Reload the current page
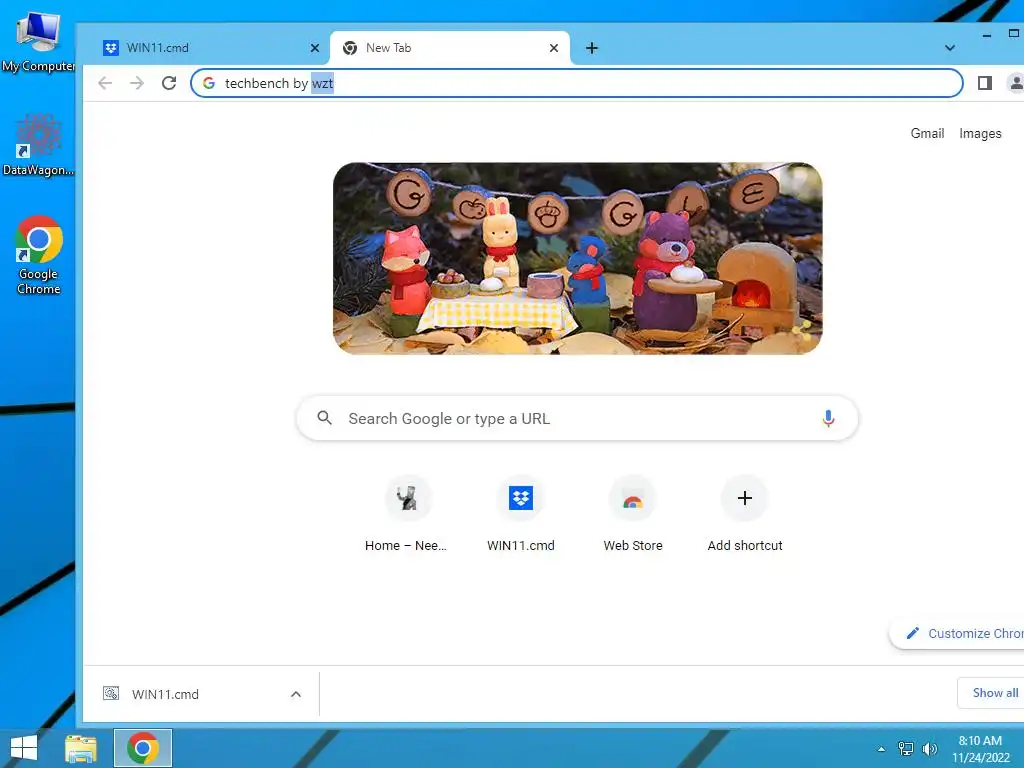 click(x=169, y=83)
